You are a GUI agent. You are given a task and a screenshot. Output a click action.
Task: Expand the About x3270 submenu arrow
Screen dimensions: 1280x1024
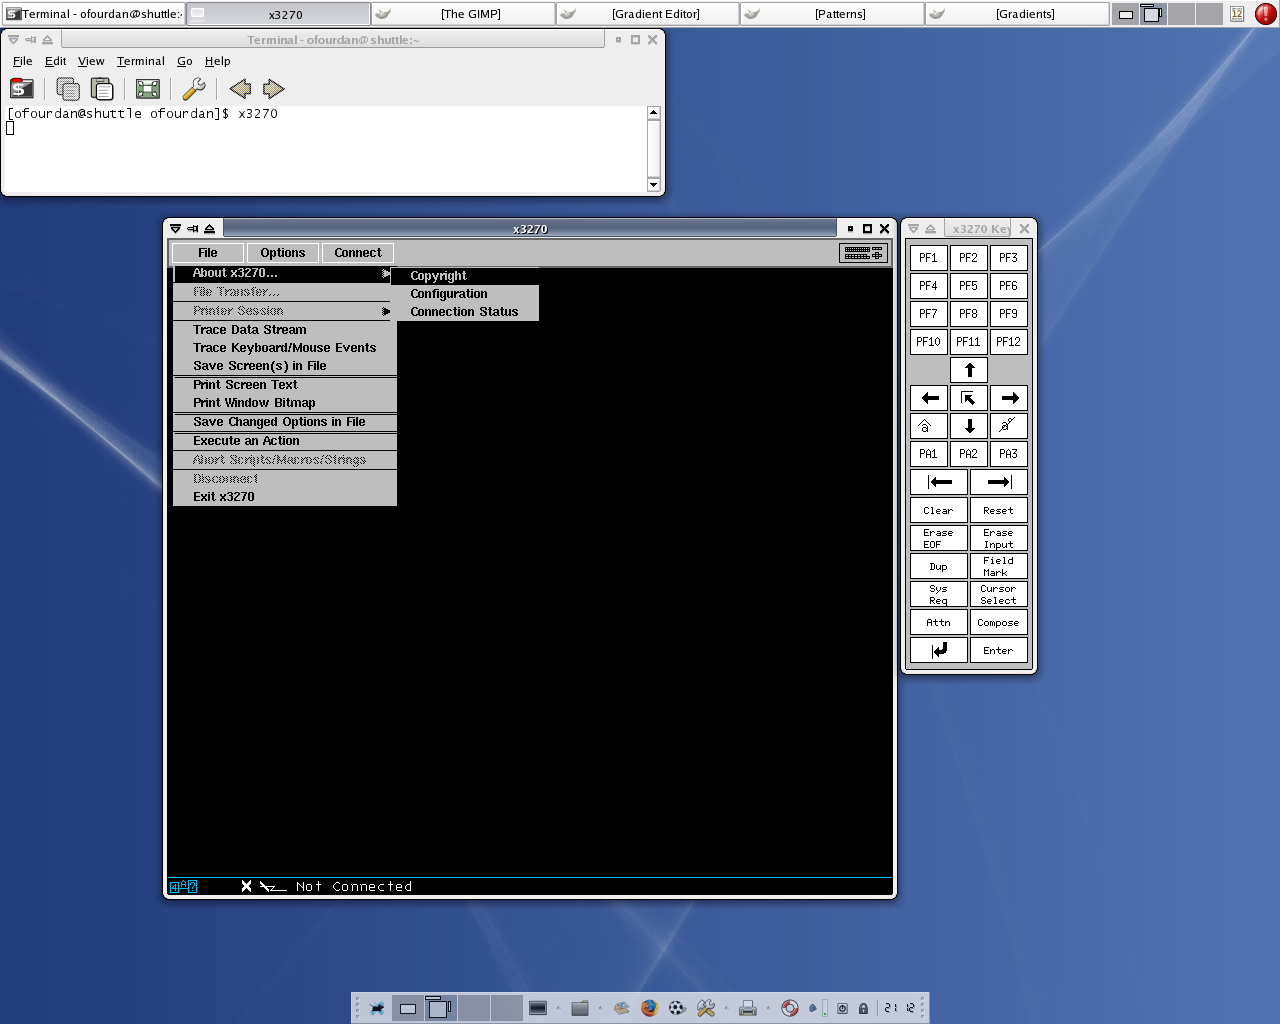pos(385,273)
